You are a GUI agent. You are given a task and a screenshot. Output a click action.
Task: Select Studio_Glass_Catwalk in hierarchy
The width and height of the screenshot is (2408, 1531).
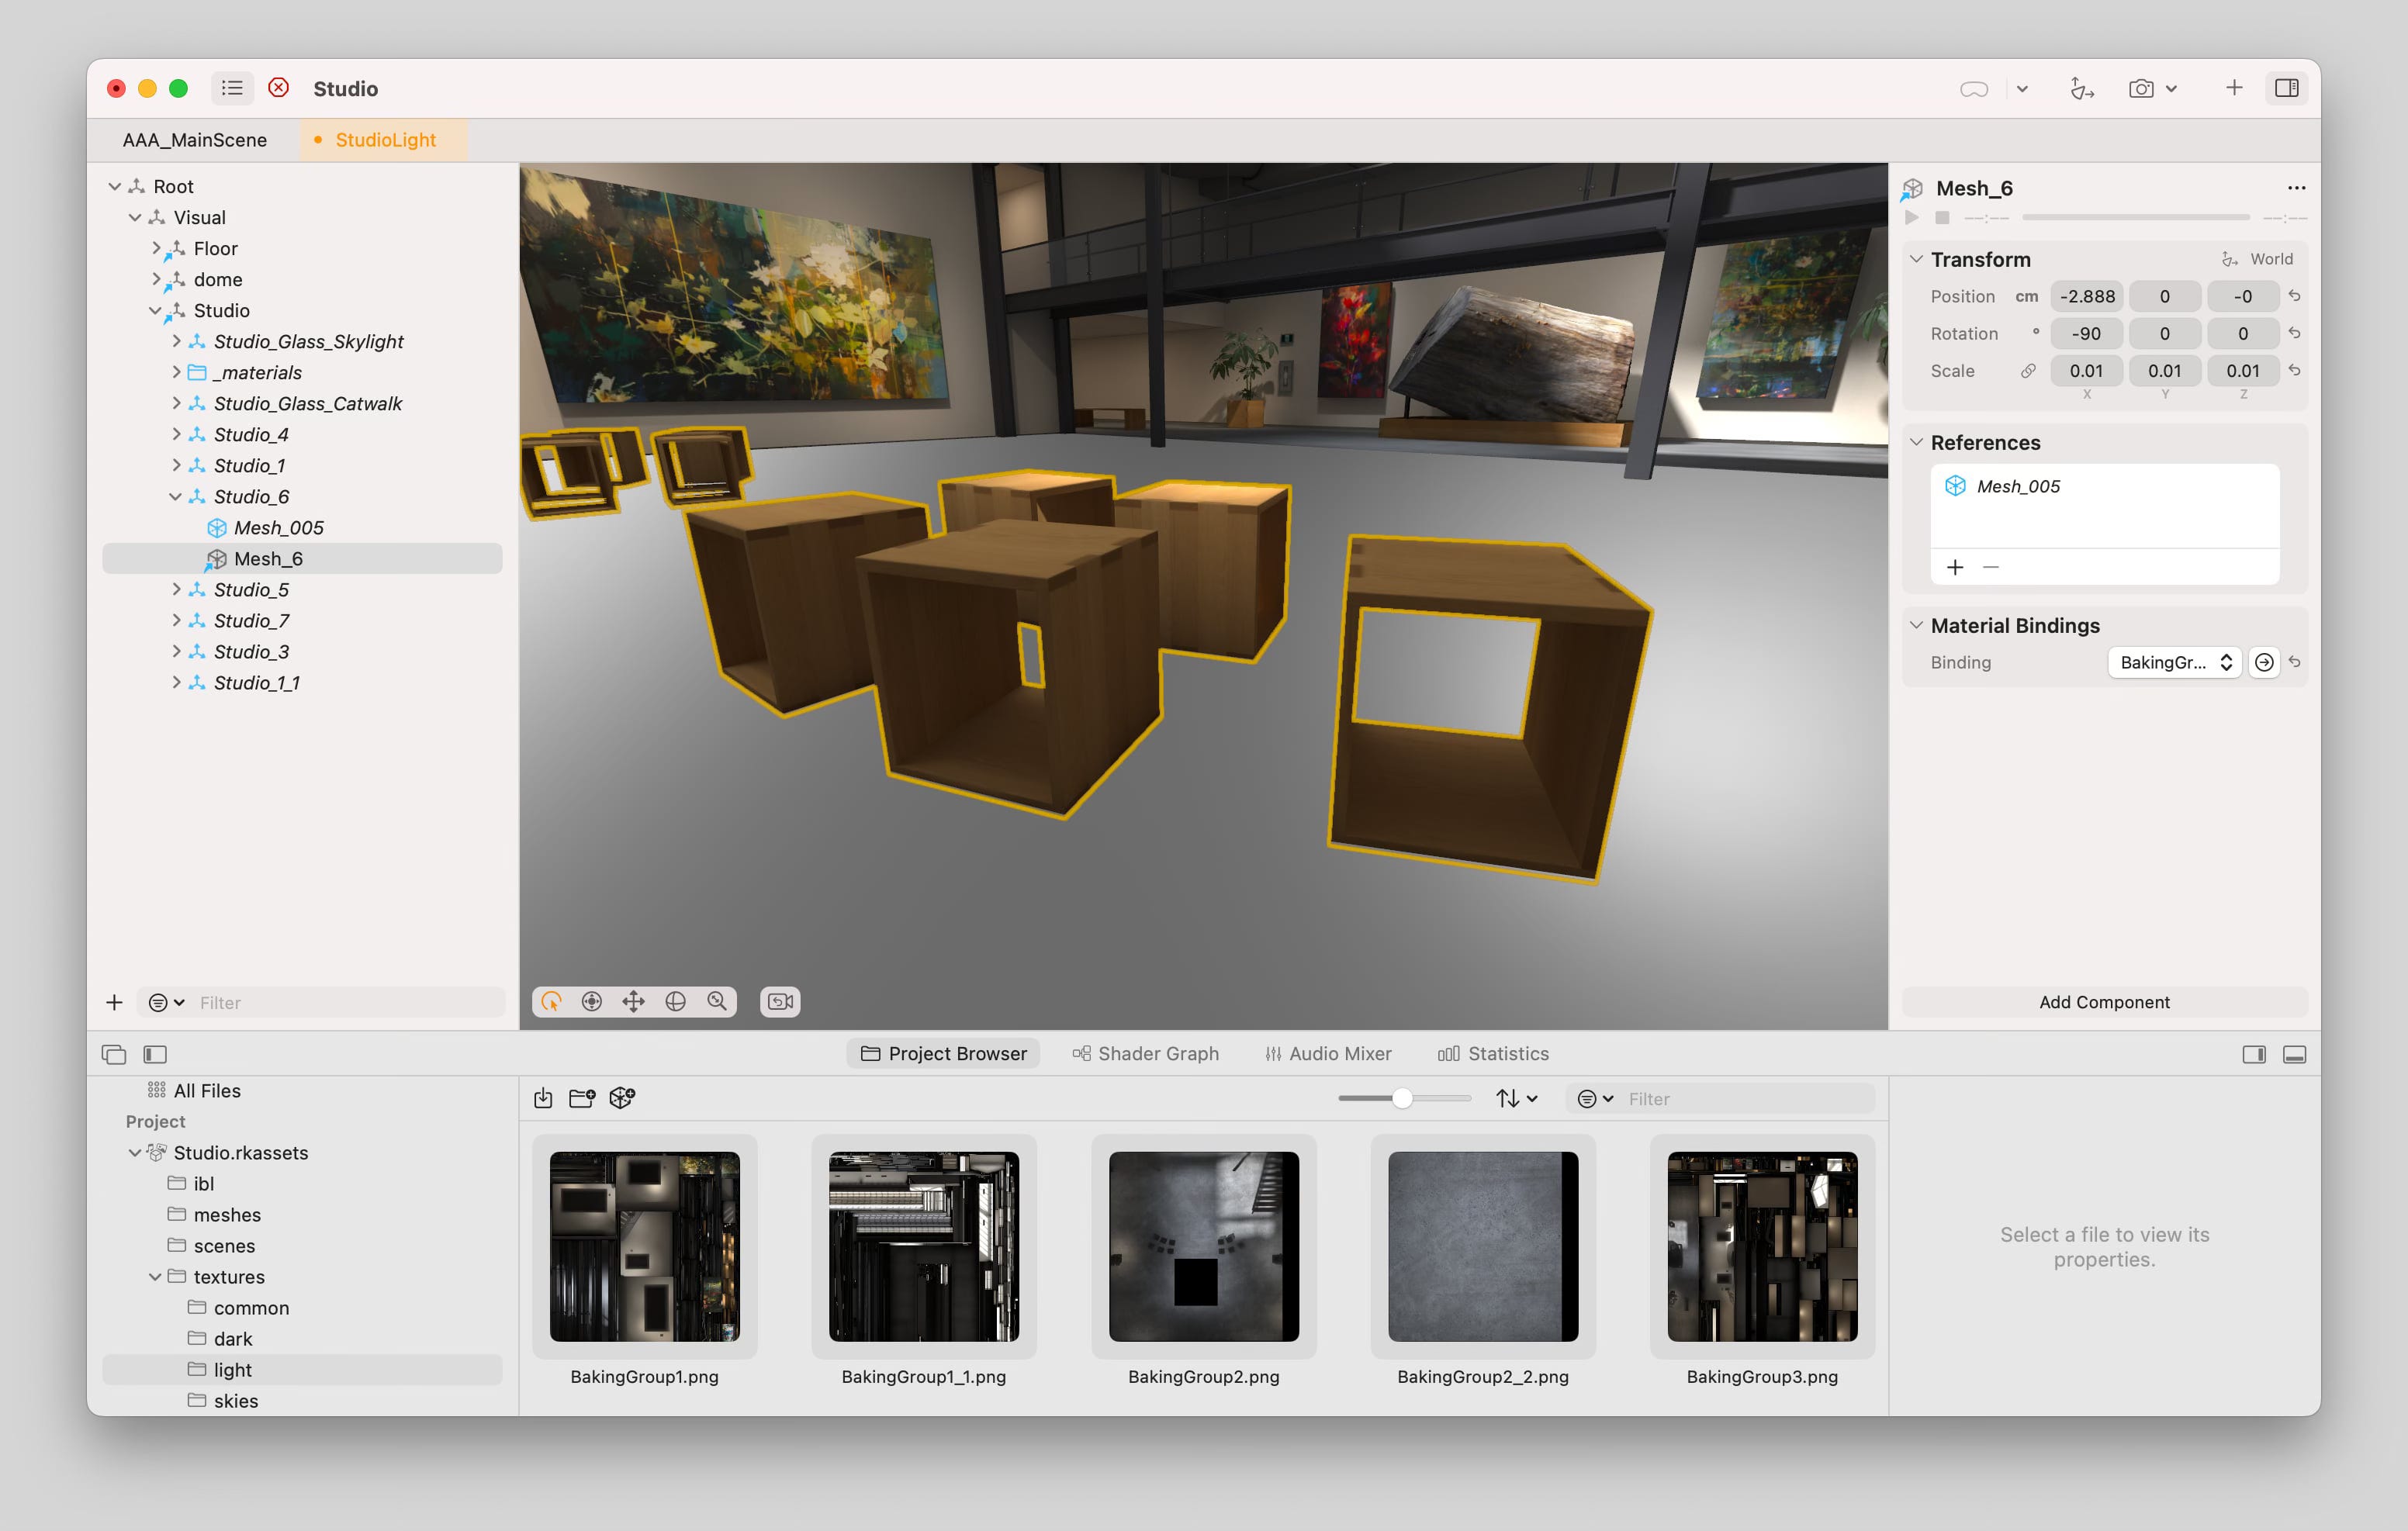tap(307, 404)
